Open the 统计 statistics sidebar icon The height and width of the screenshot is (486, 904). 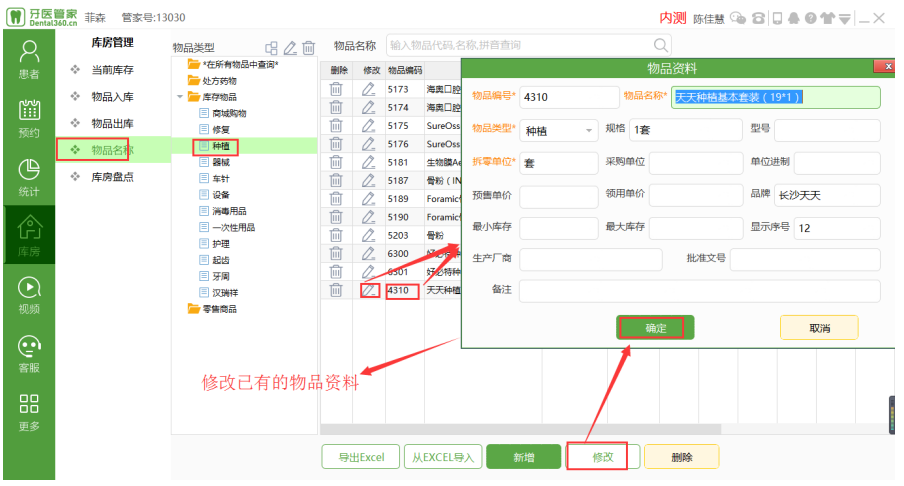(29, 178)
